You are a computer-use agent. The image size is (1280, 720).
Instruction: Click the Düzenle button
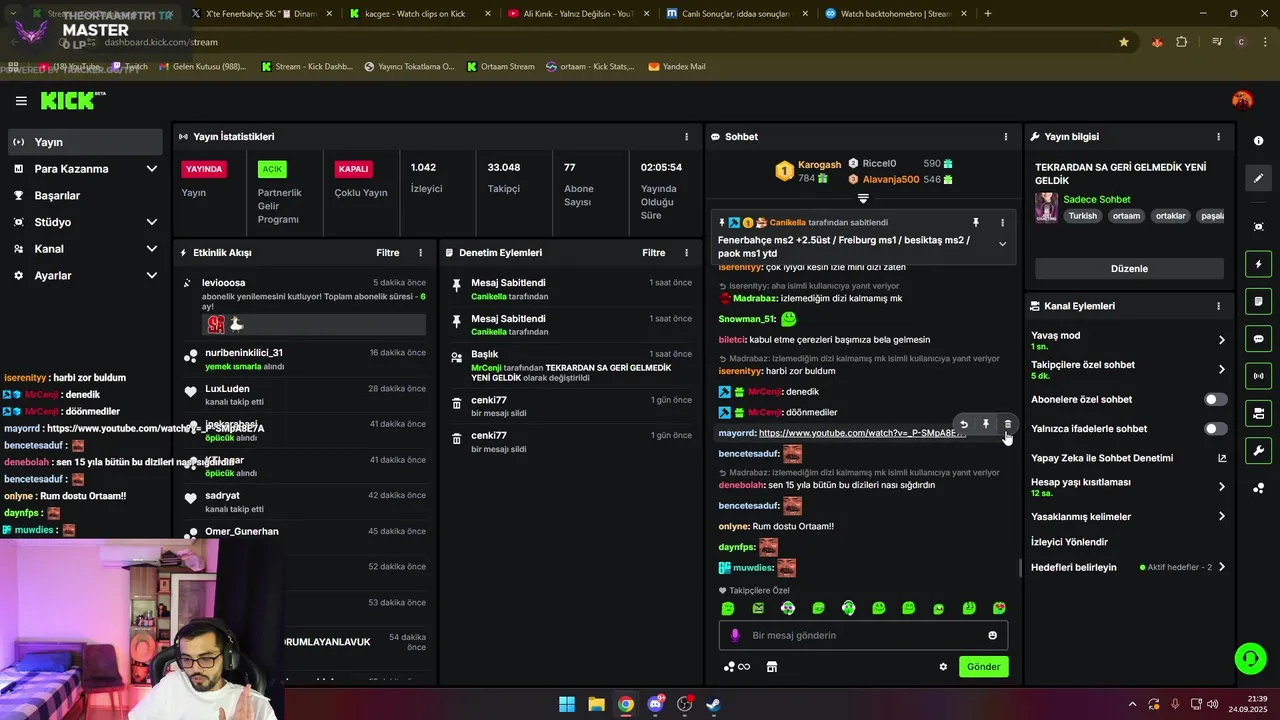[x=1129, y=269]
